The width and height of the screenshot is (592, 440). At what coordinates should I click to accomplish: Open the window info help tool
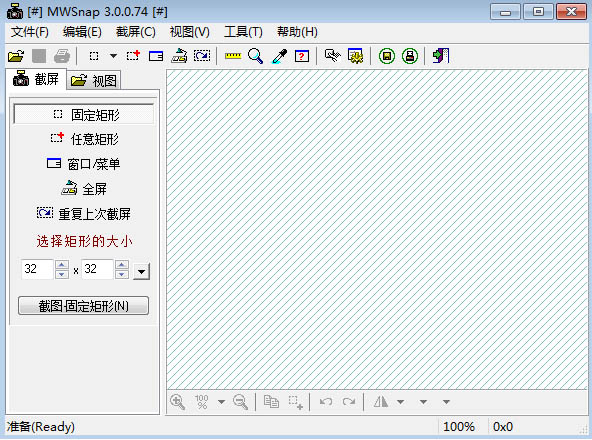[x=302, y=56]
